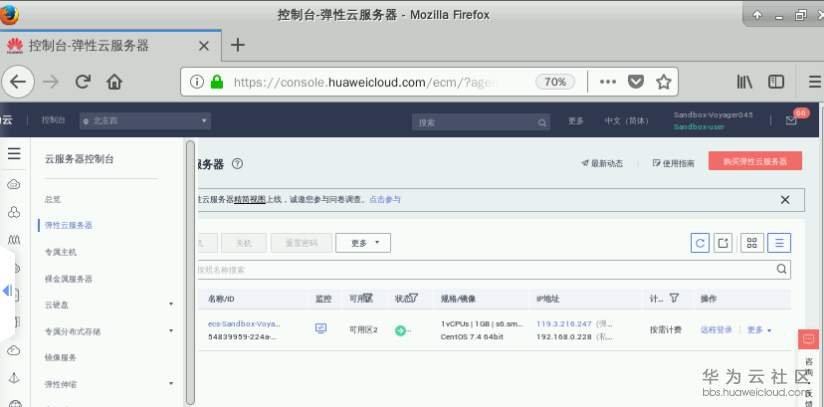Open the Firefox hamburger menu

point(815,82)
